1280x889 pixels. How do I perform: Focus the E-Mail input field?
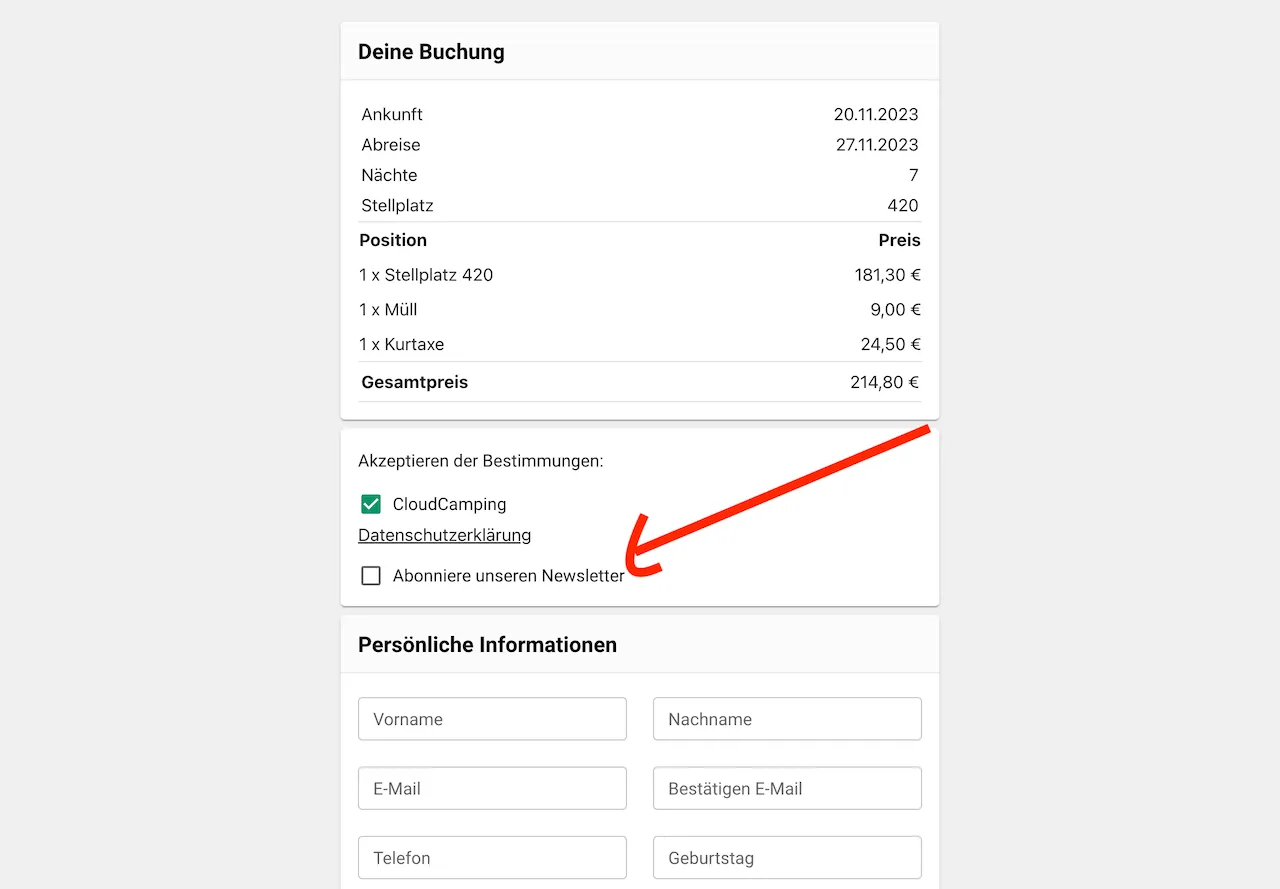pyautogui.click(x=492, y=788)
